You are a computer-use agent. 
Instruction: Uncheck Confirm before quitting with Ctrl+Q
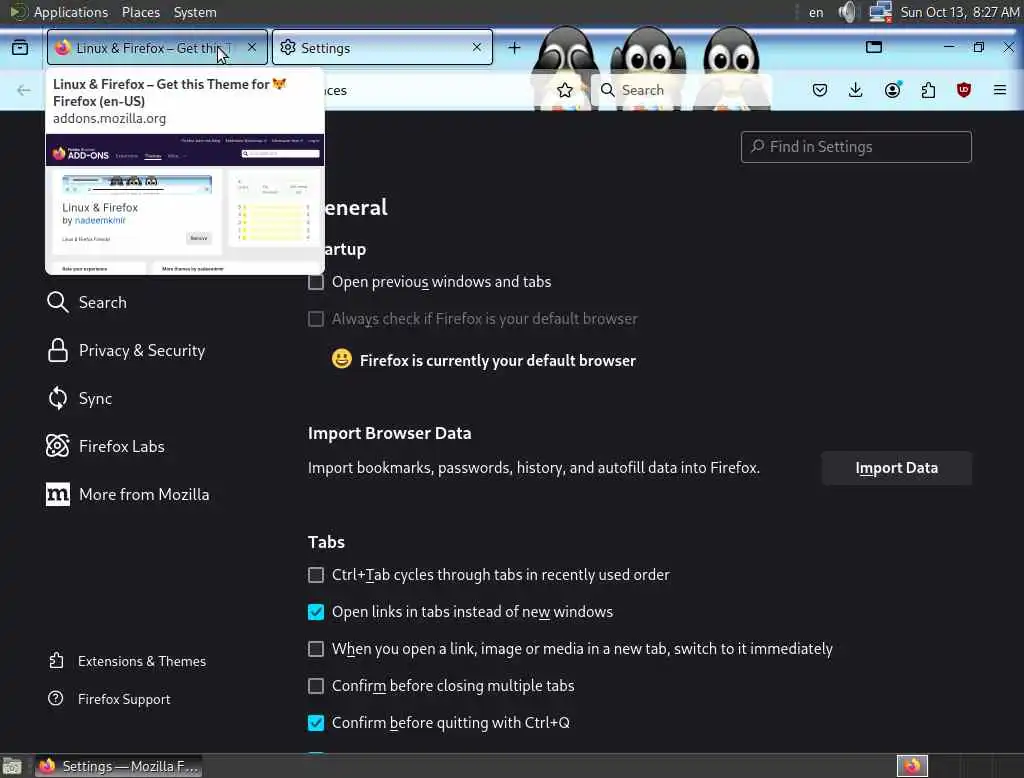(316, 723)
